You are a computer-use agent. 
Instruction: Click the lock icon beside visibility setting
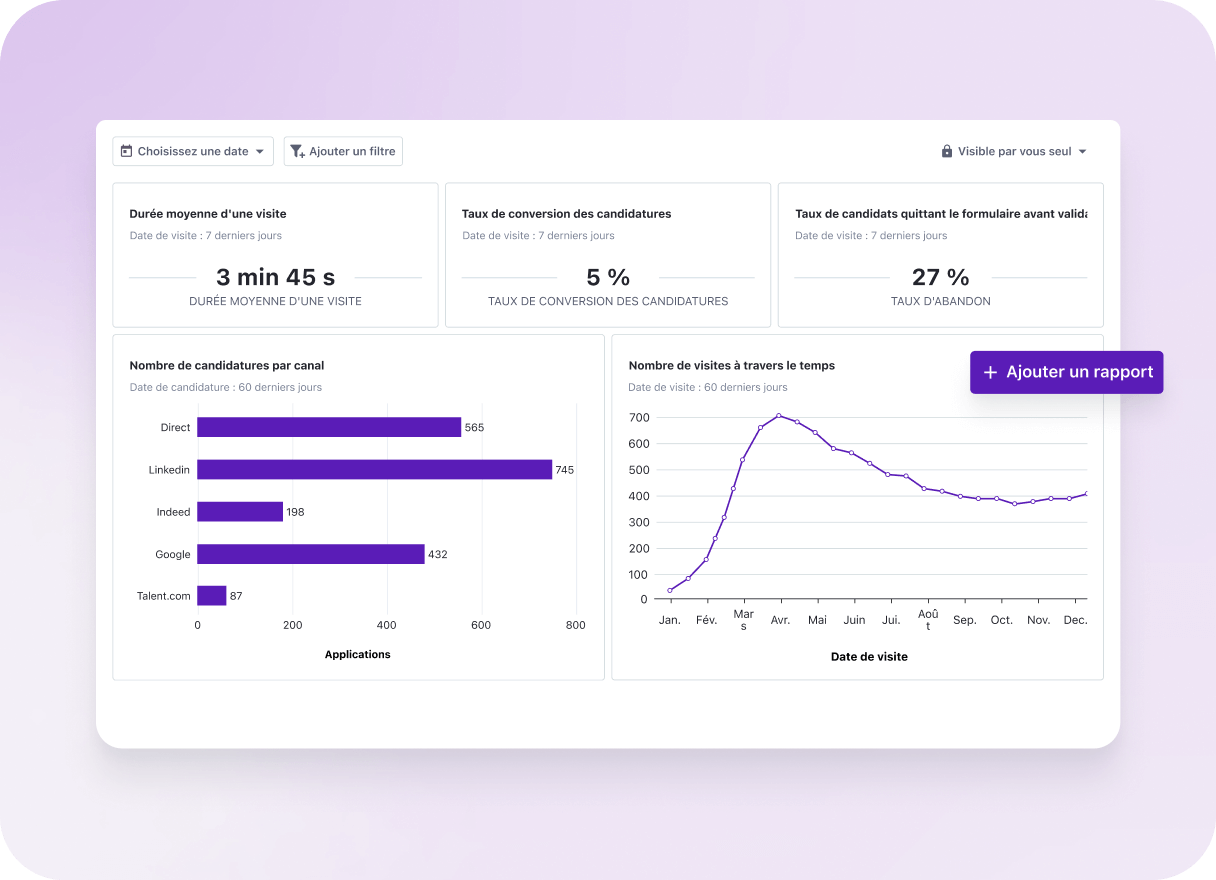[947, 151]
